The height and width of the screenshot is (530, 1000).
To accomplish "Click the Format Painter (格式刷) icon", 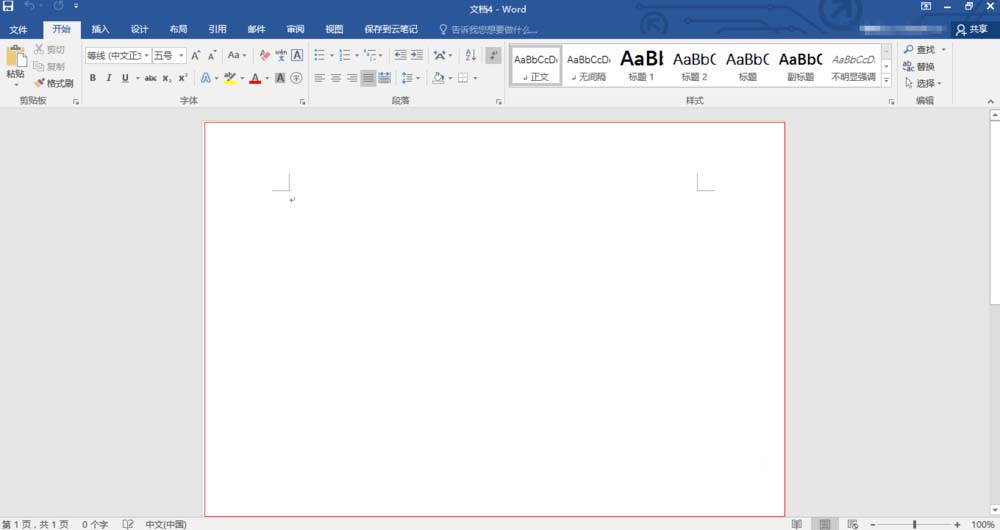I will [53, 83].
